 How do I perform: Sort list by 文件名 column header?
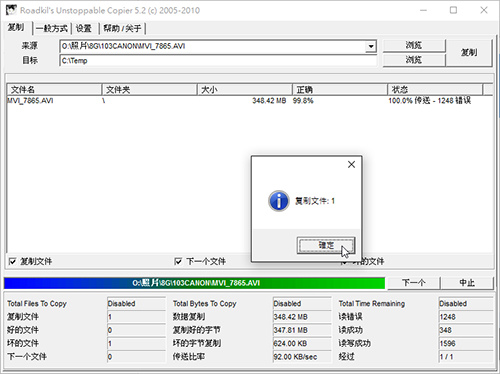click(54, 89)
